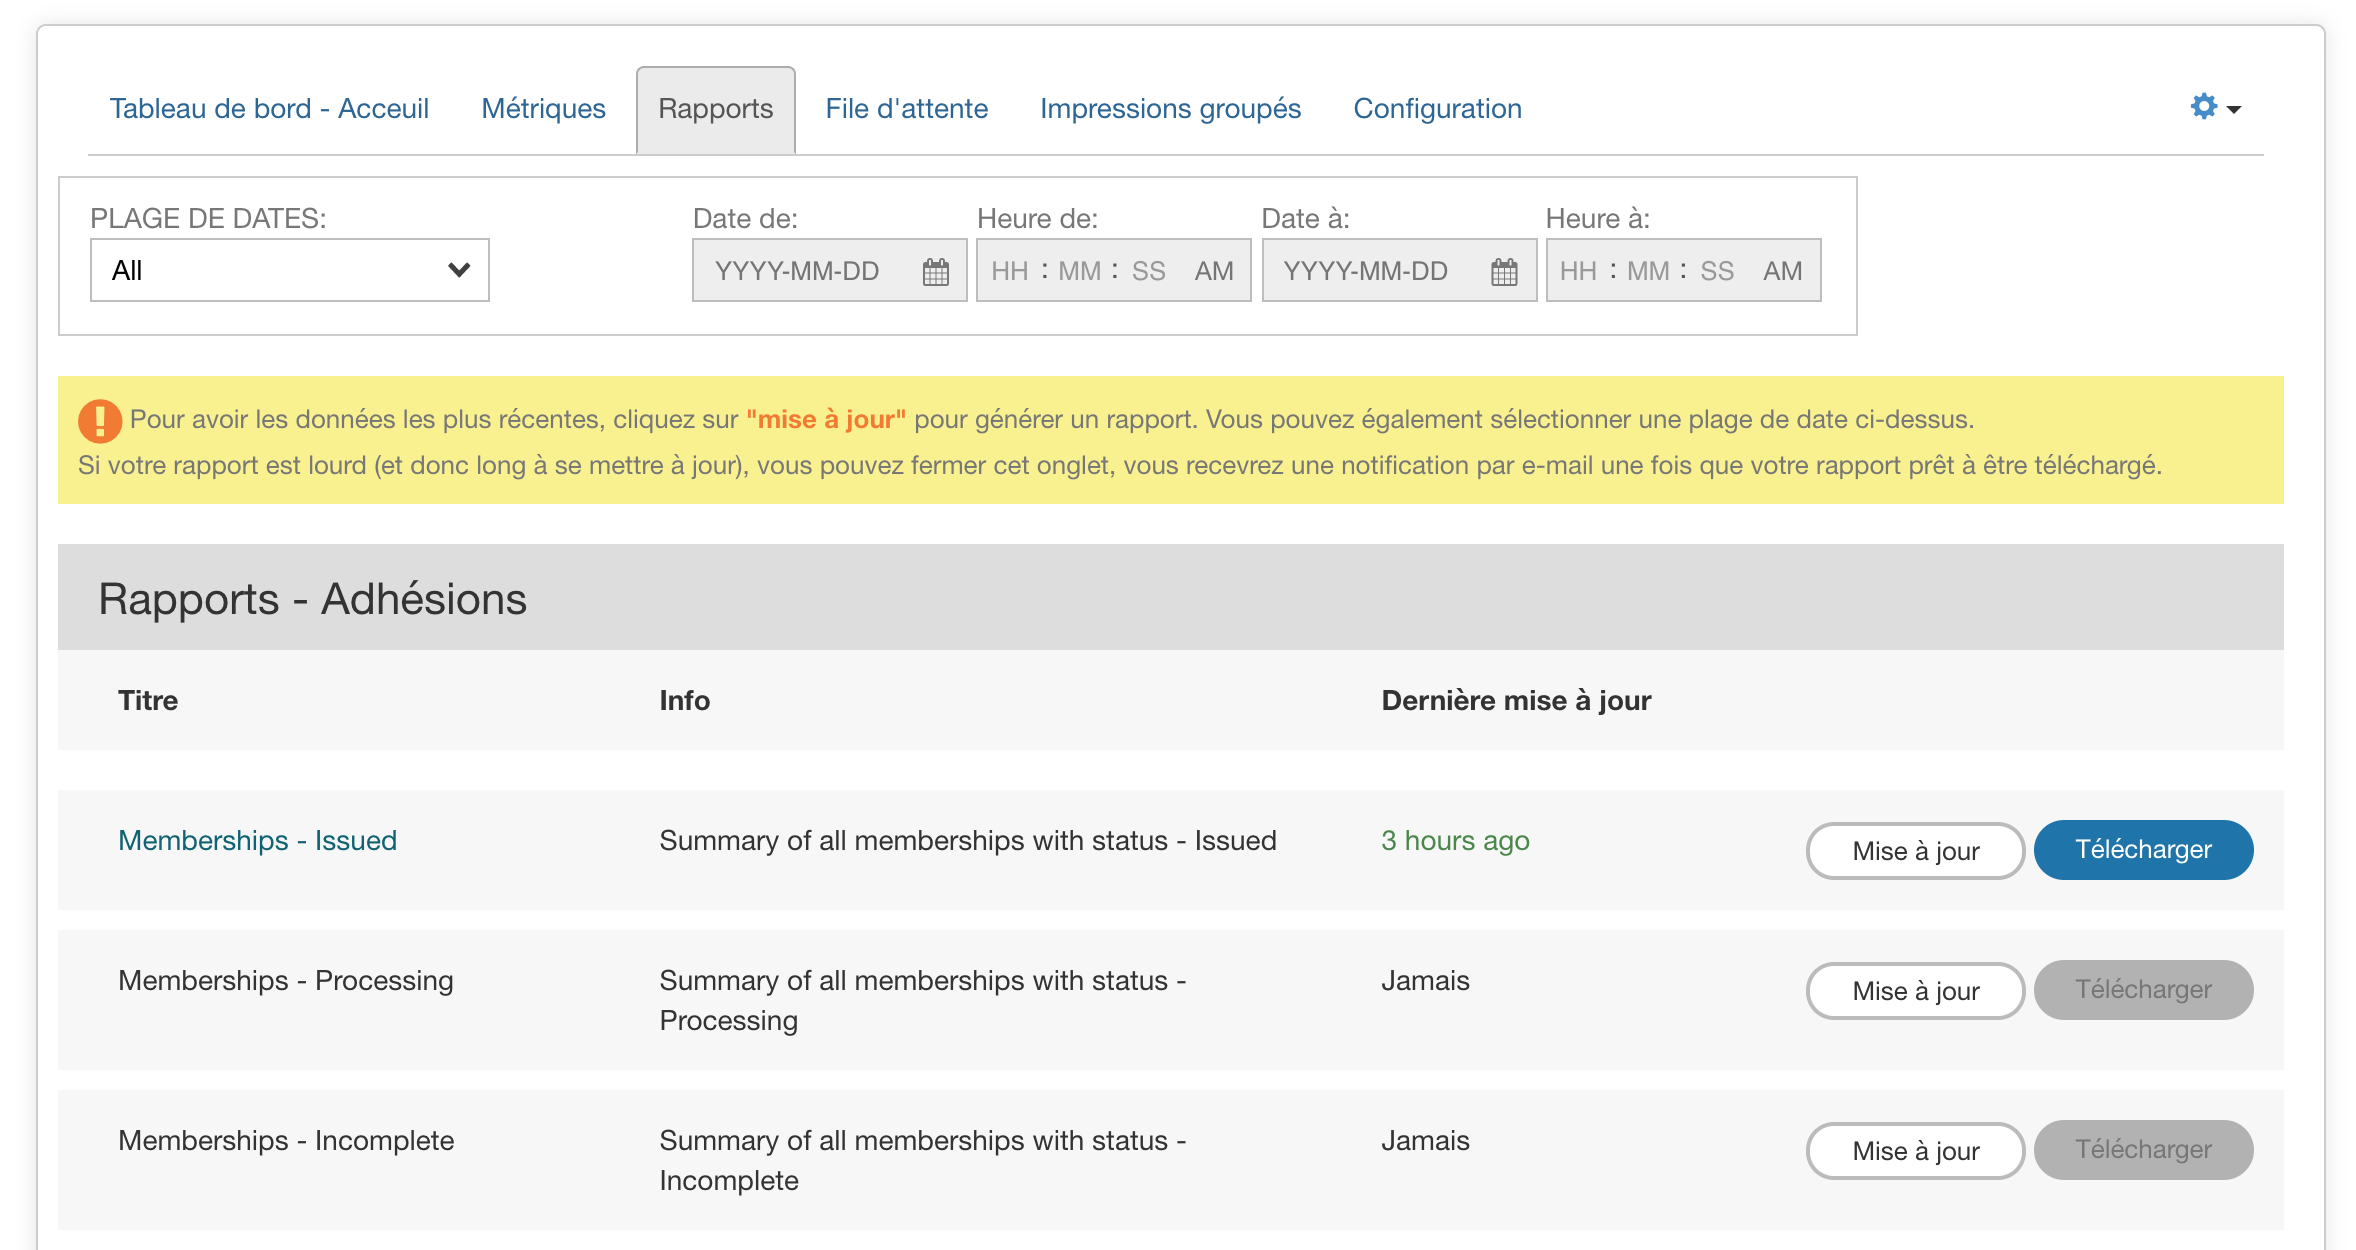Open the Memberships - Issued link
The height and width of the screenshot is (1250, 2356).
(x=257, y=840)
